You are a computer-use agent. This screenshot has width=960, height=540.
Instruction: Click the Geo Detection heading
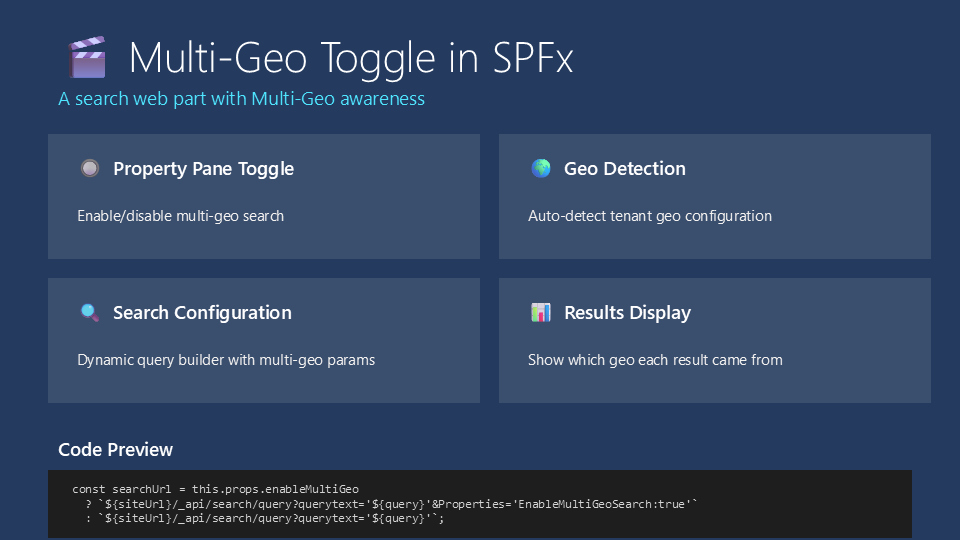click(624, 168)
